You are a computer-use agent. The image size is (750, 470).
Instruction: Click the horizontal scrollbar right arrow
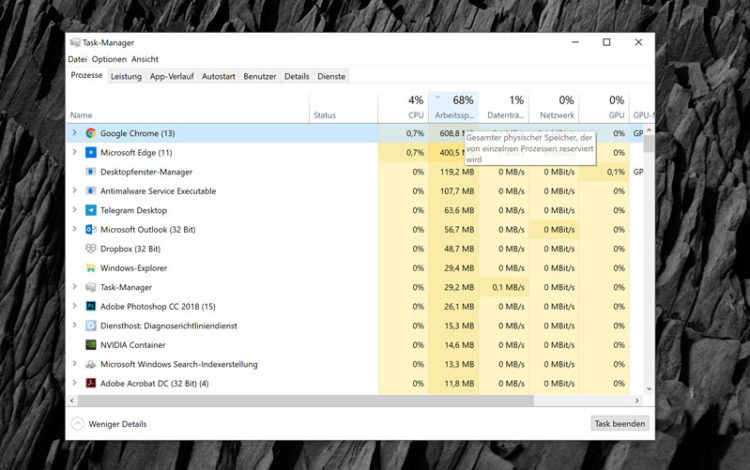[x=637, y=401]
